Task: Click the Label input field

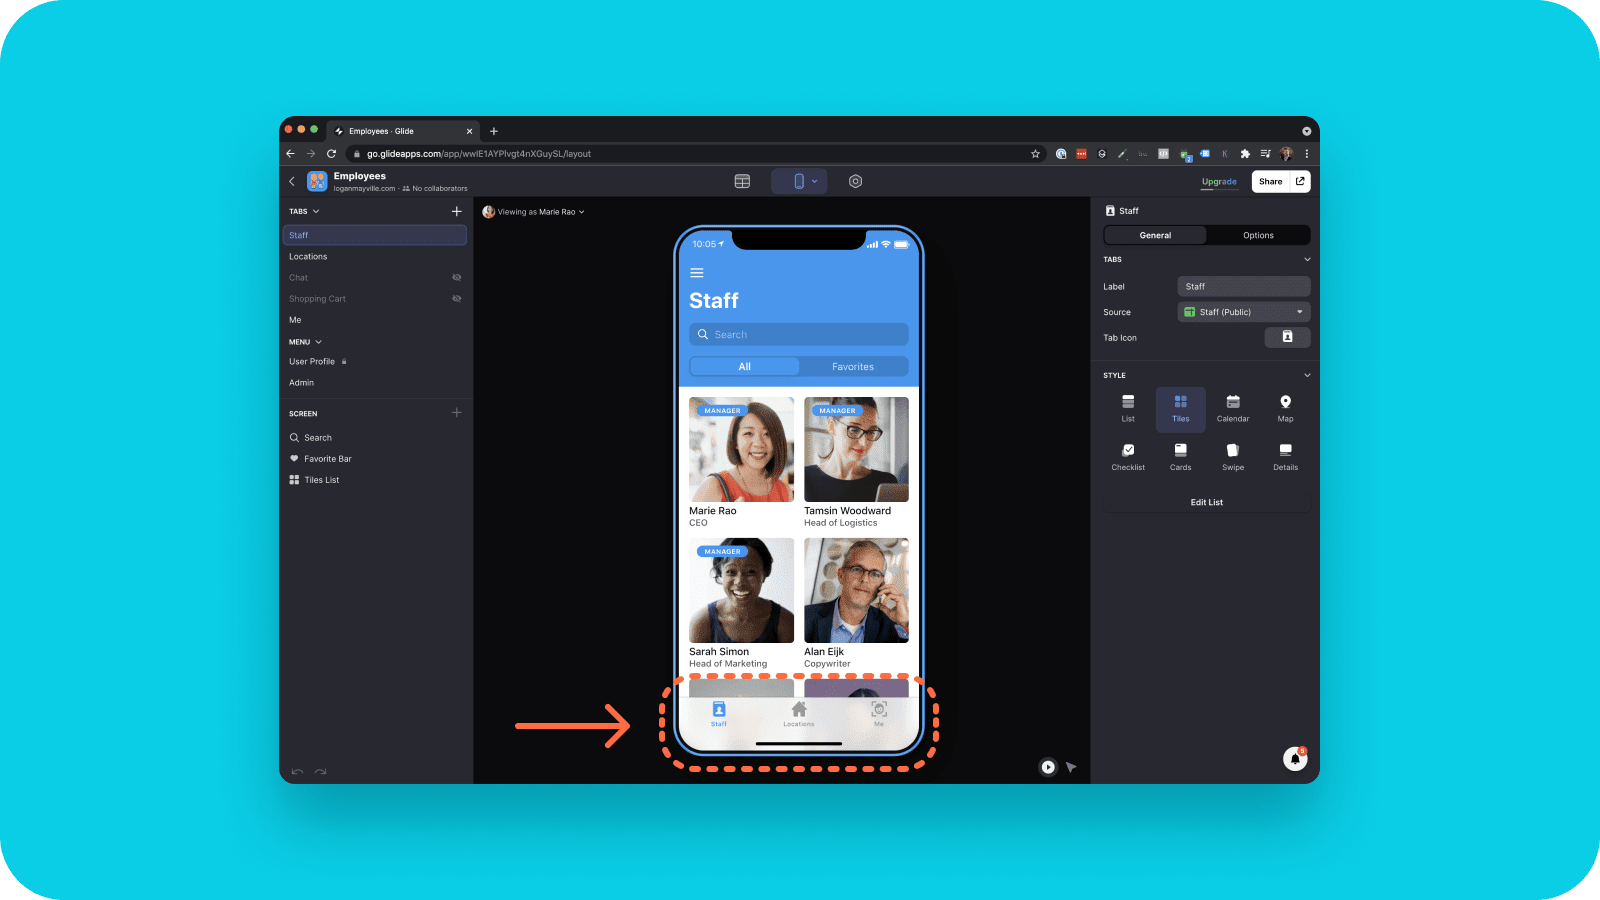Action: [x=1243, y=286]
